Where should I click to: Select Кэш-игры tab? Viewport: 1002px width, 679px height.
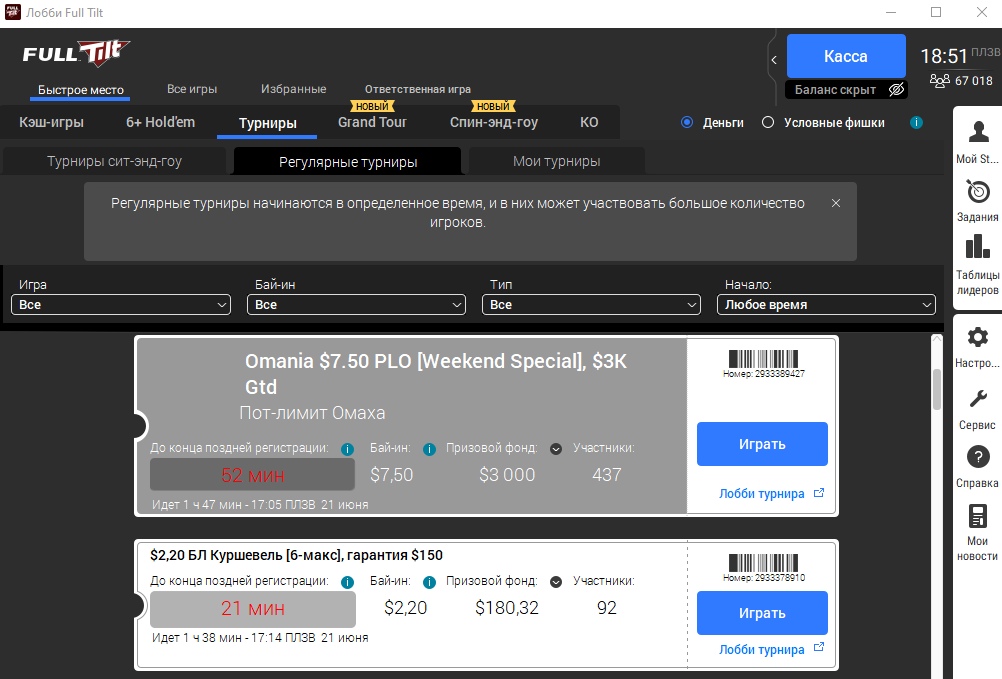51,122
